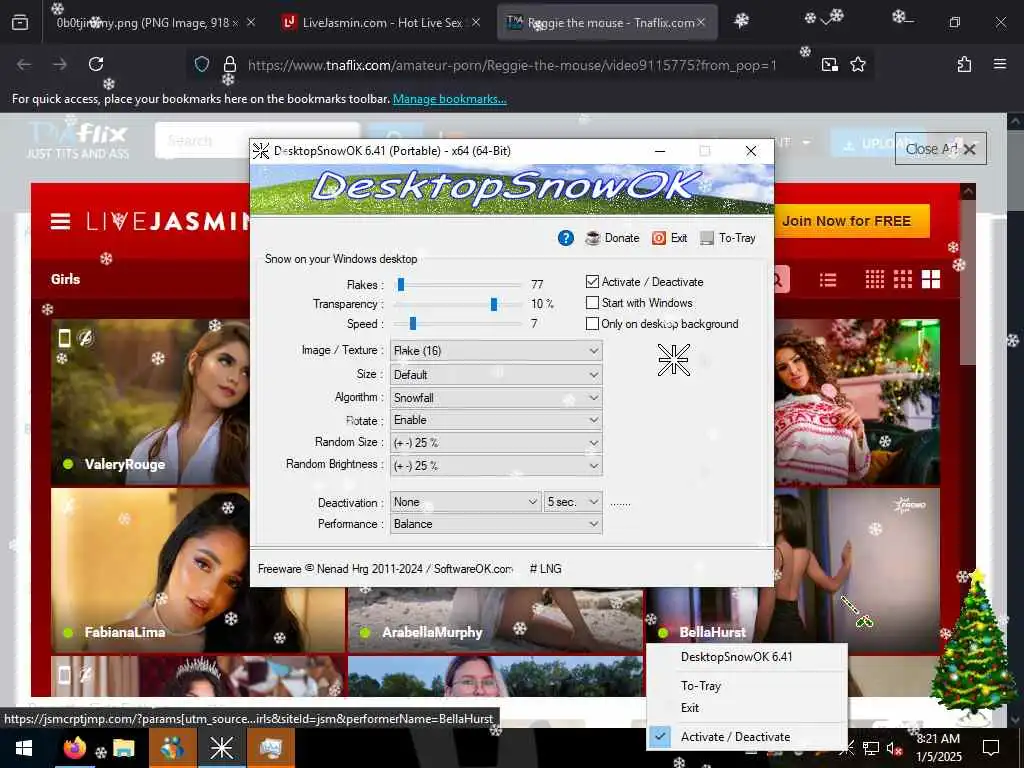This screenshot has height=768, width=1024.
Task: Open File Explorer from the taskbar
Action: [123, 748]
